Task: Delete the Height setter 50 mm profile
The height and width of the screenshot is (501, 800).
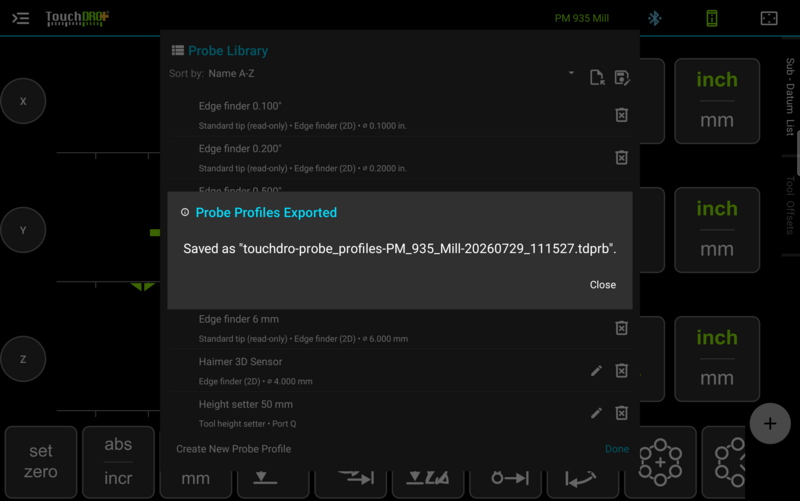Action: point(621,413)
